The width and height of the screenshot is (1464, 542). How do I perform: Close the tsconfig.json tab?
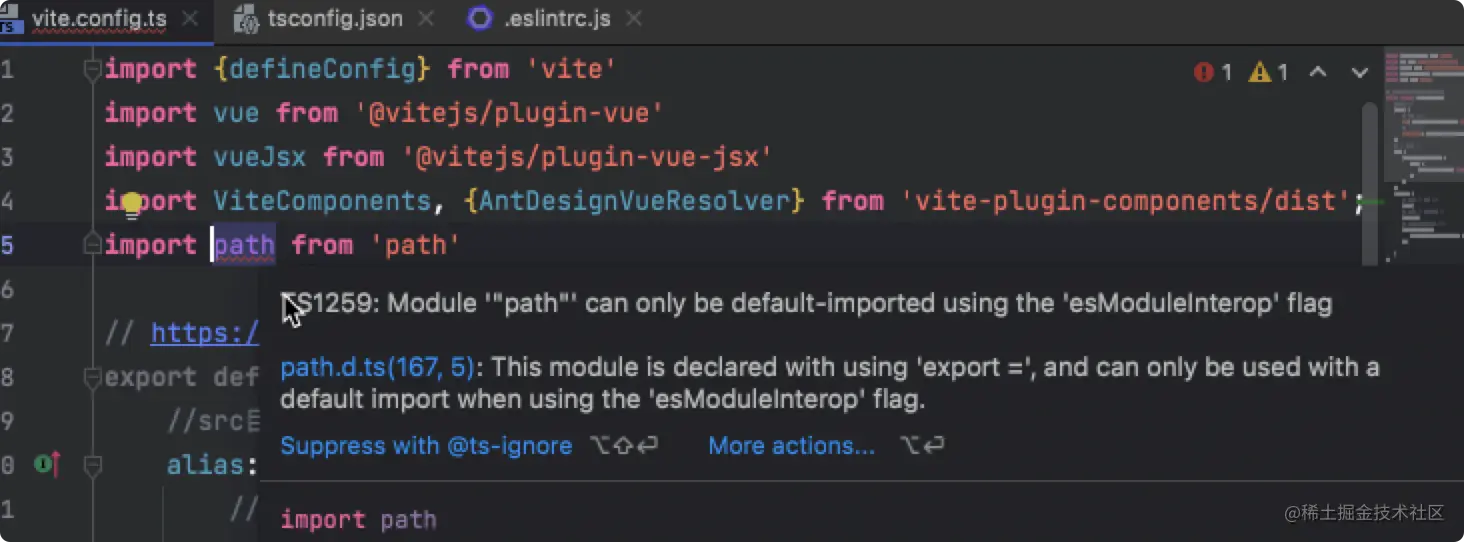tap(425, 19)
